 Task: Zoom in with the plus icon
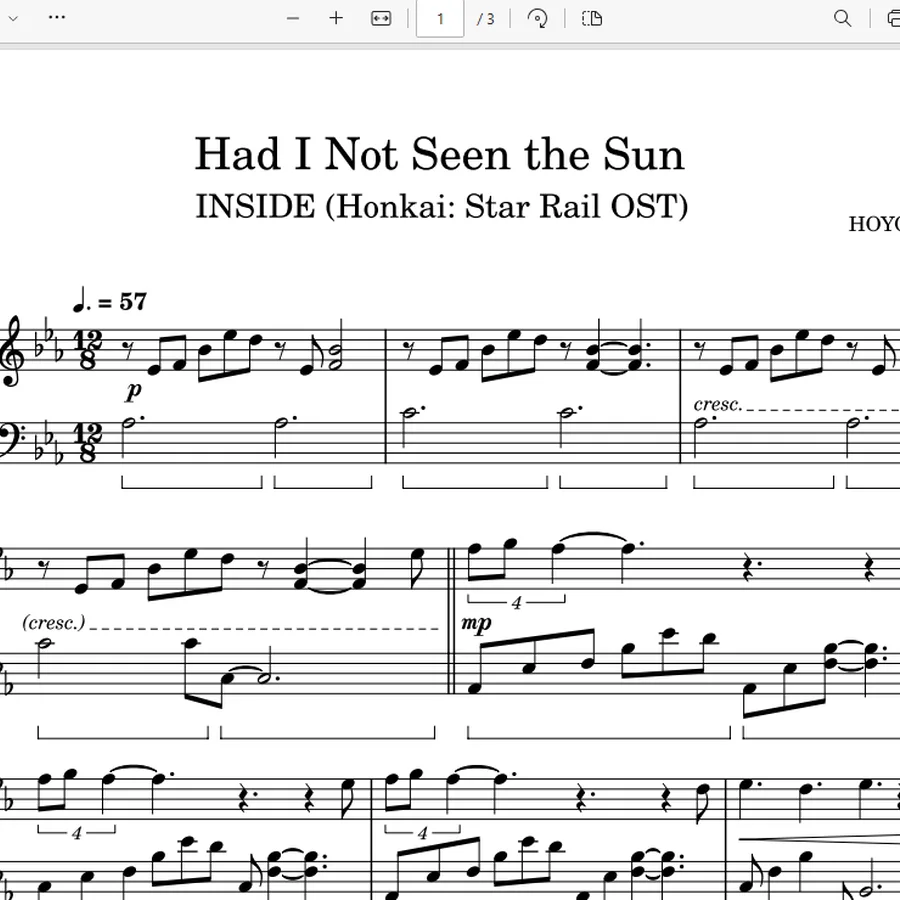click(336, 19)
